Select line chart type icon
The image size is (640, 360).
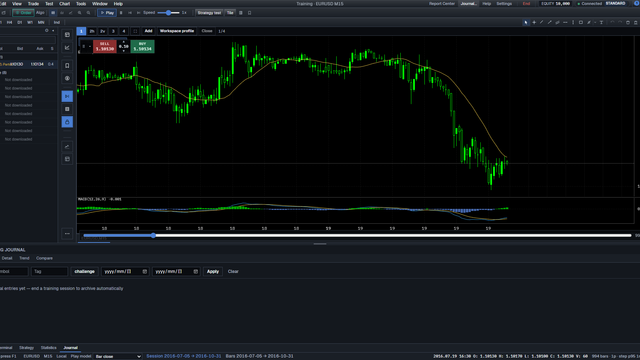coord(71,13)
